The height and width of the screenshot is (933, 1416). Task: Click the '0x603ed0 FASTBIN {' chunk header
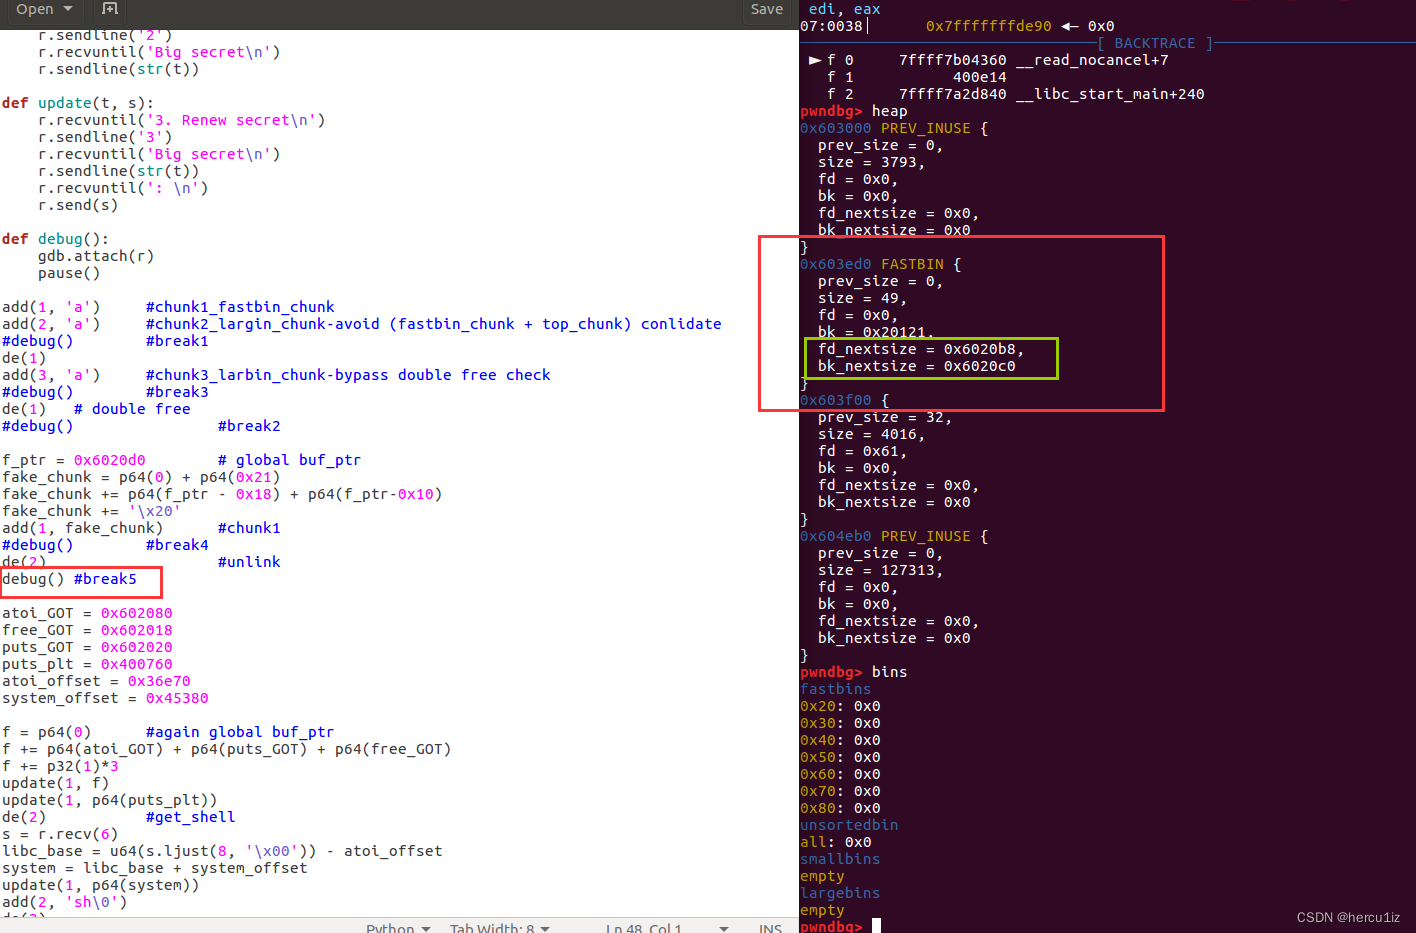tap(881, 264)
